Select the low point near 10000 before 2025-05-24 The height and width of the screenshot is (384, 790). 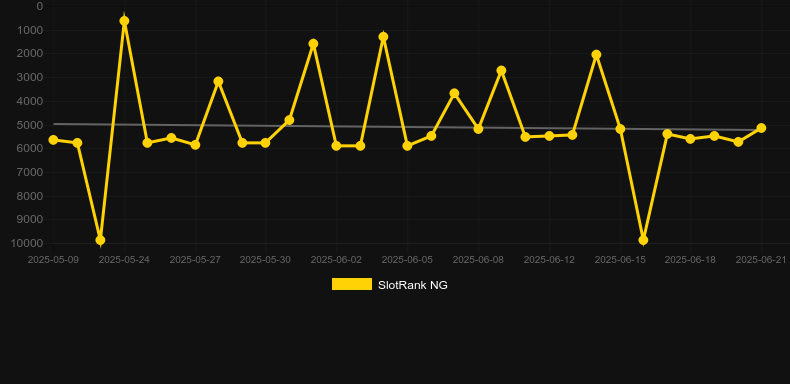[100, 240]
